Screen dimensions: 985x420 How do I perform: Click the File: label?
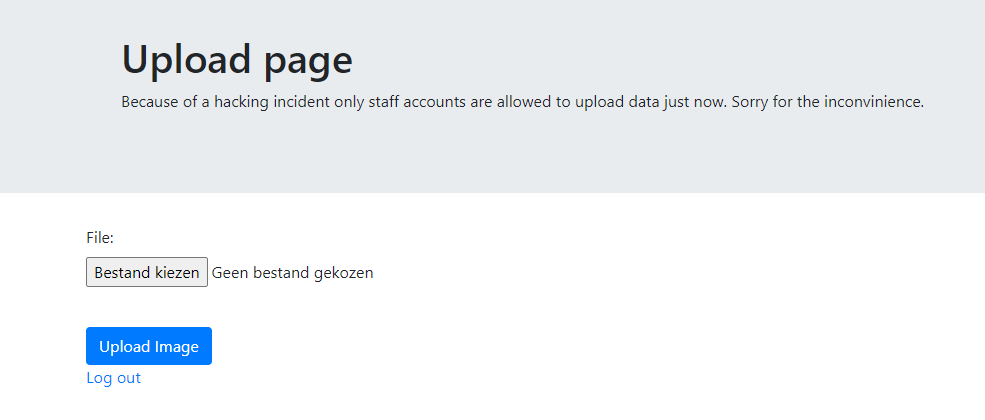(100, 238)
